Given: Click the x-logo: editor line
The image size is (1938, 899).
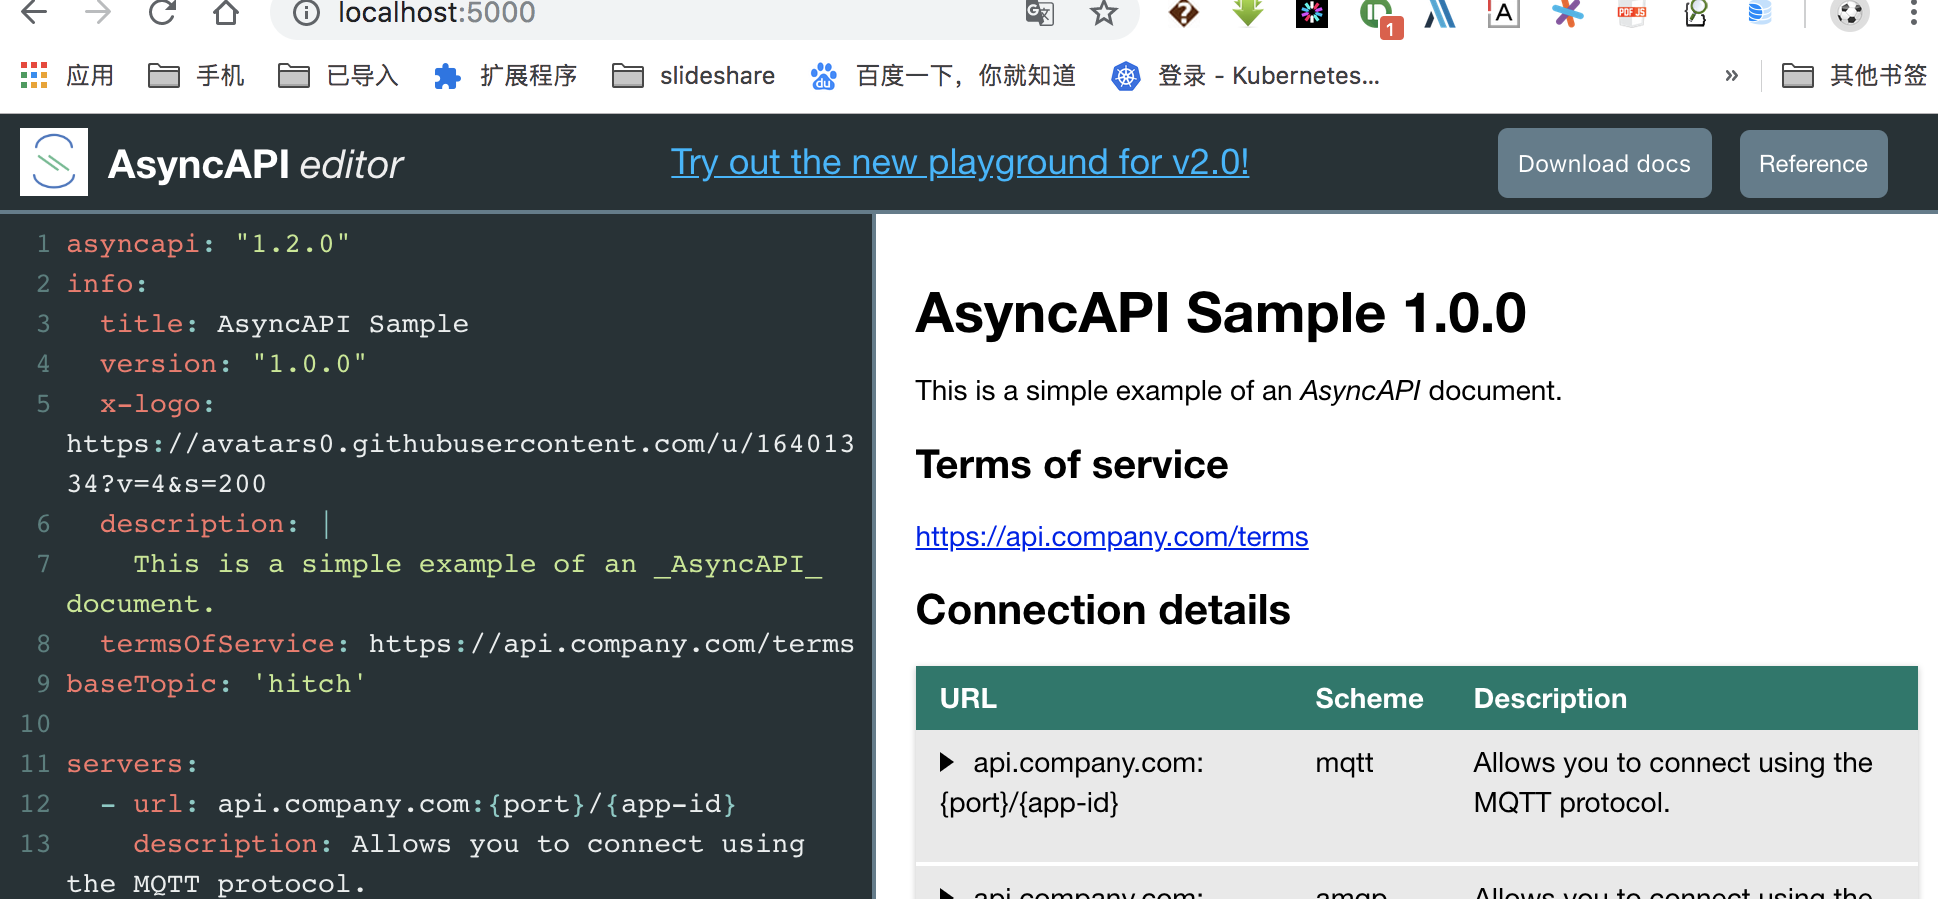Looking at the screenshot, I should [x=157, y=404].
